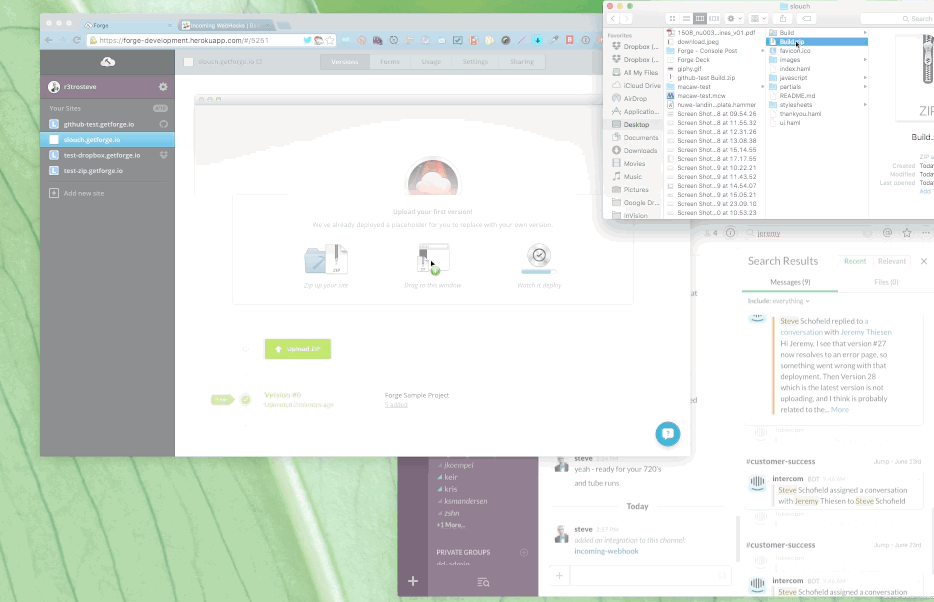Expand the stylesheets folder arrow in Finder
Viewport: 934px width, 602px height.
pyautogui.click(x=865, y=105)
